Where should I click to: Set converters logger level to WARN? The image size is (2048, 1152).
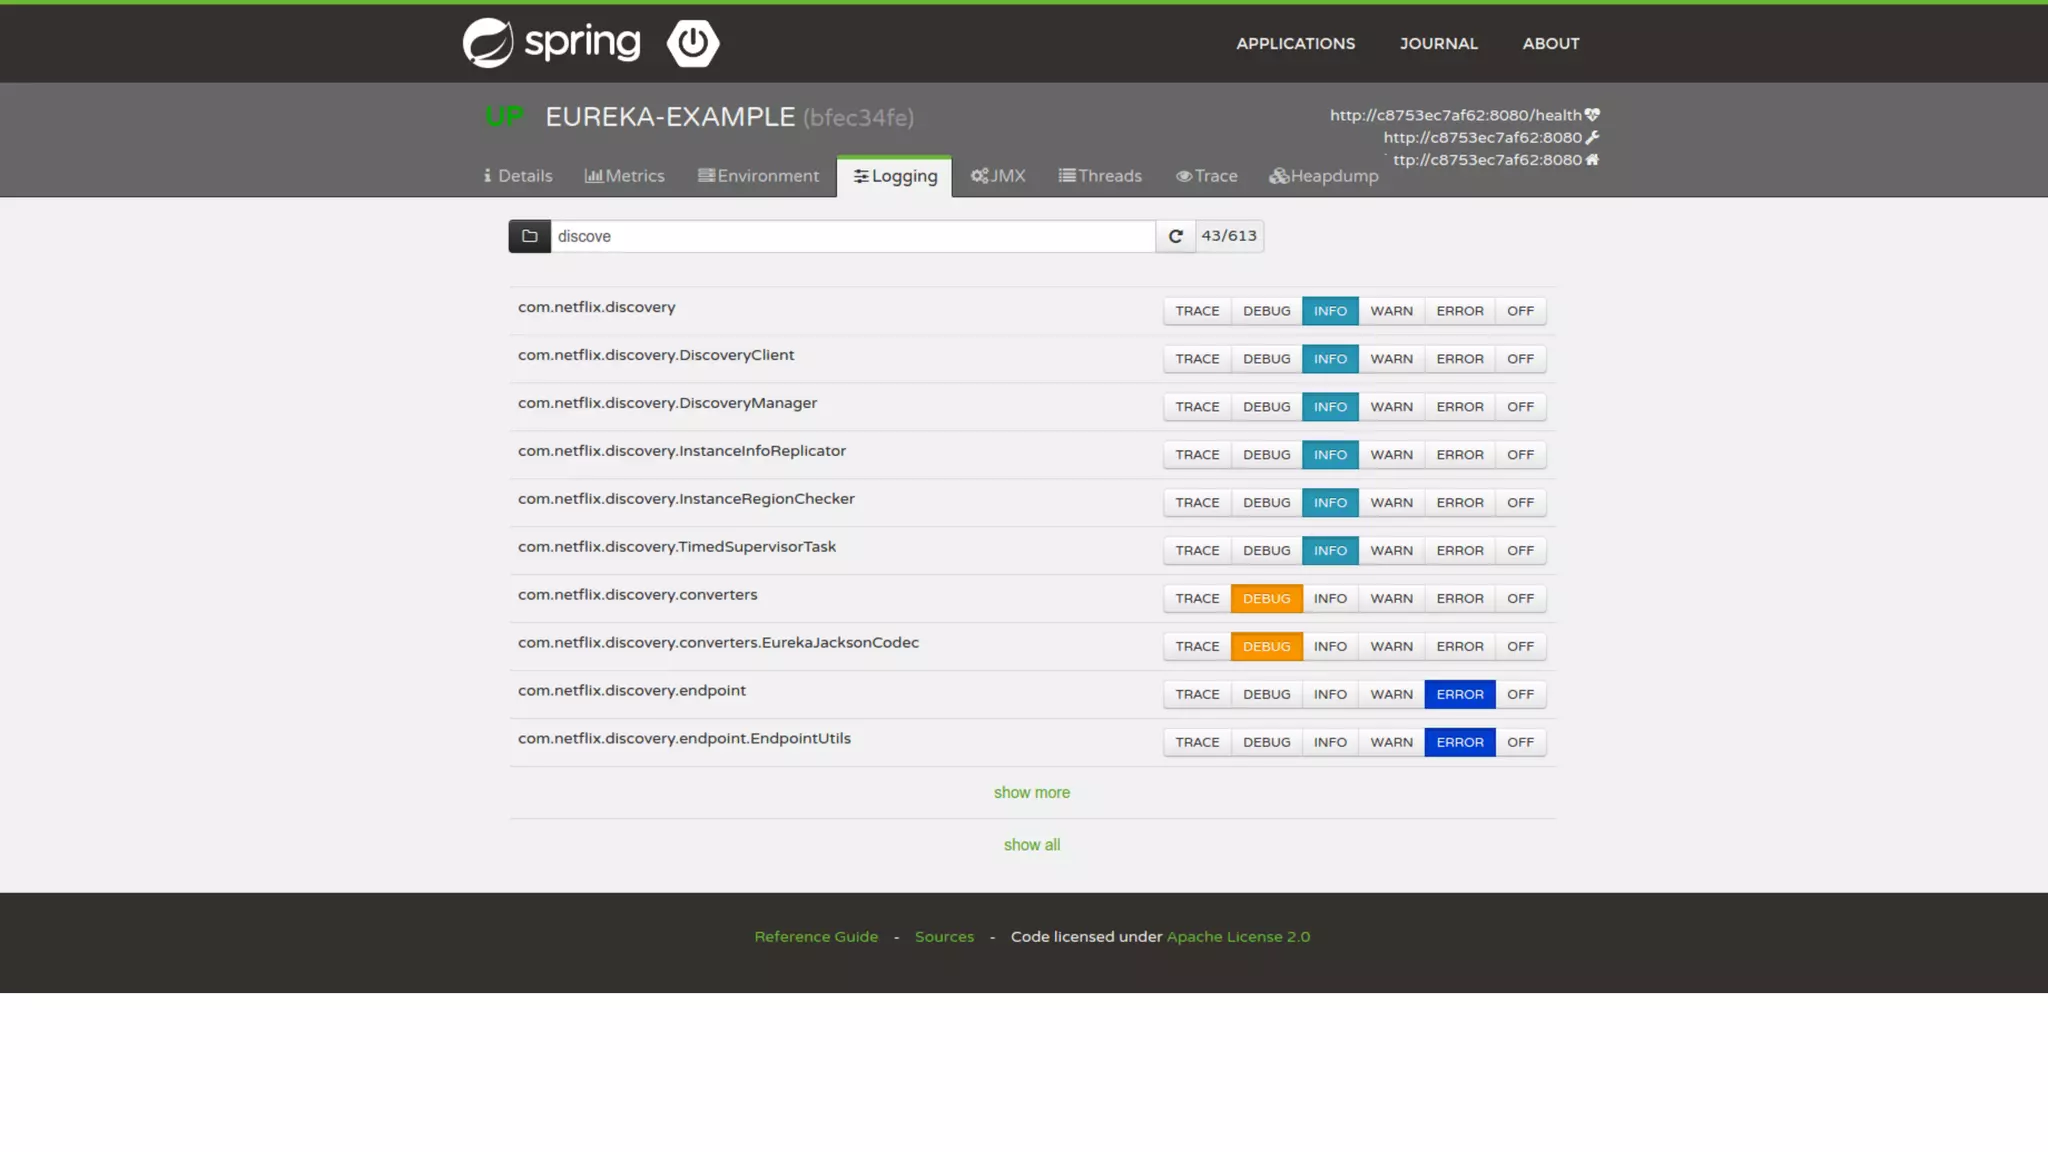tap(1391, 598)
